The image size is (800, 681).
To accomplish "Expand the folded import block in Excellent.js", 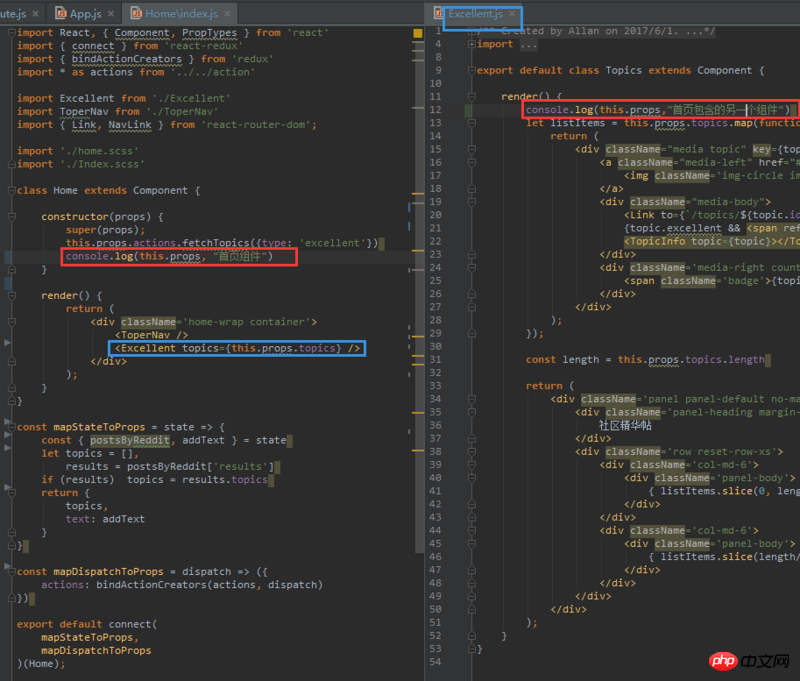I will [471, 44].
